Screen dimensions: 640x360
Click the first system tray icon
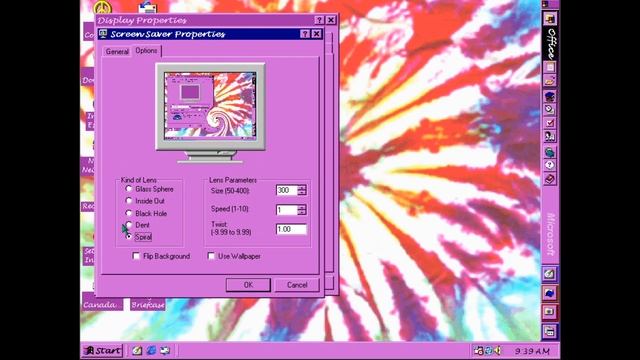point(479,351)
